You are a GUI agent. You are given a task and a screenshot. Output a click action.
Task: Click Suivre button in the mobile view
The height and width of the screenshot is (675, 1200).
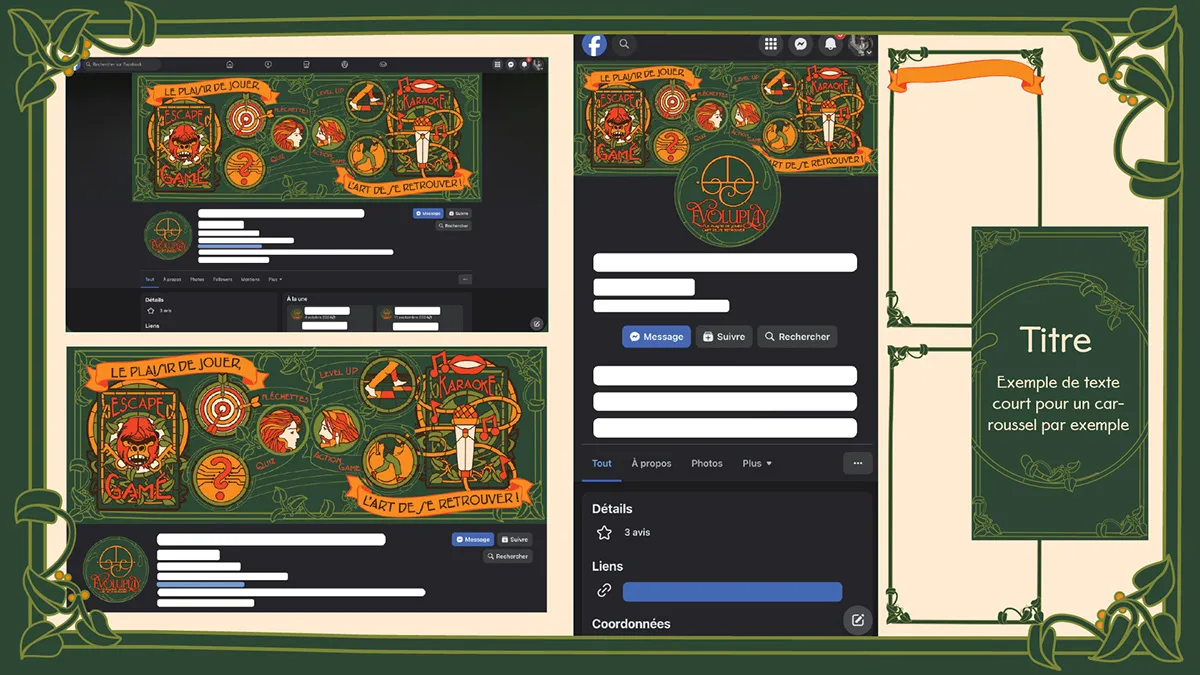tap(724, 337)
